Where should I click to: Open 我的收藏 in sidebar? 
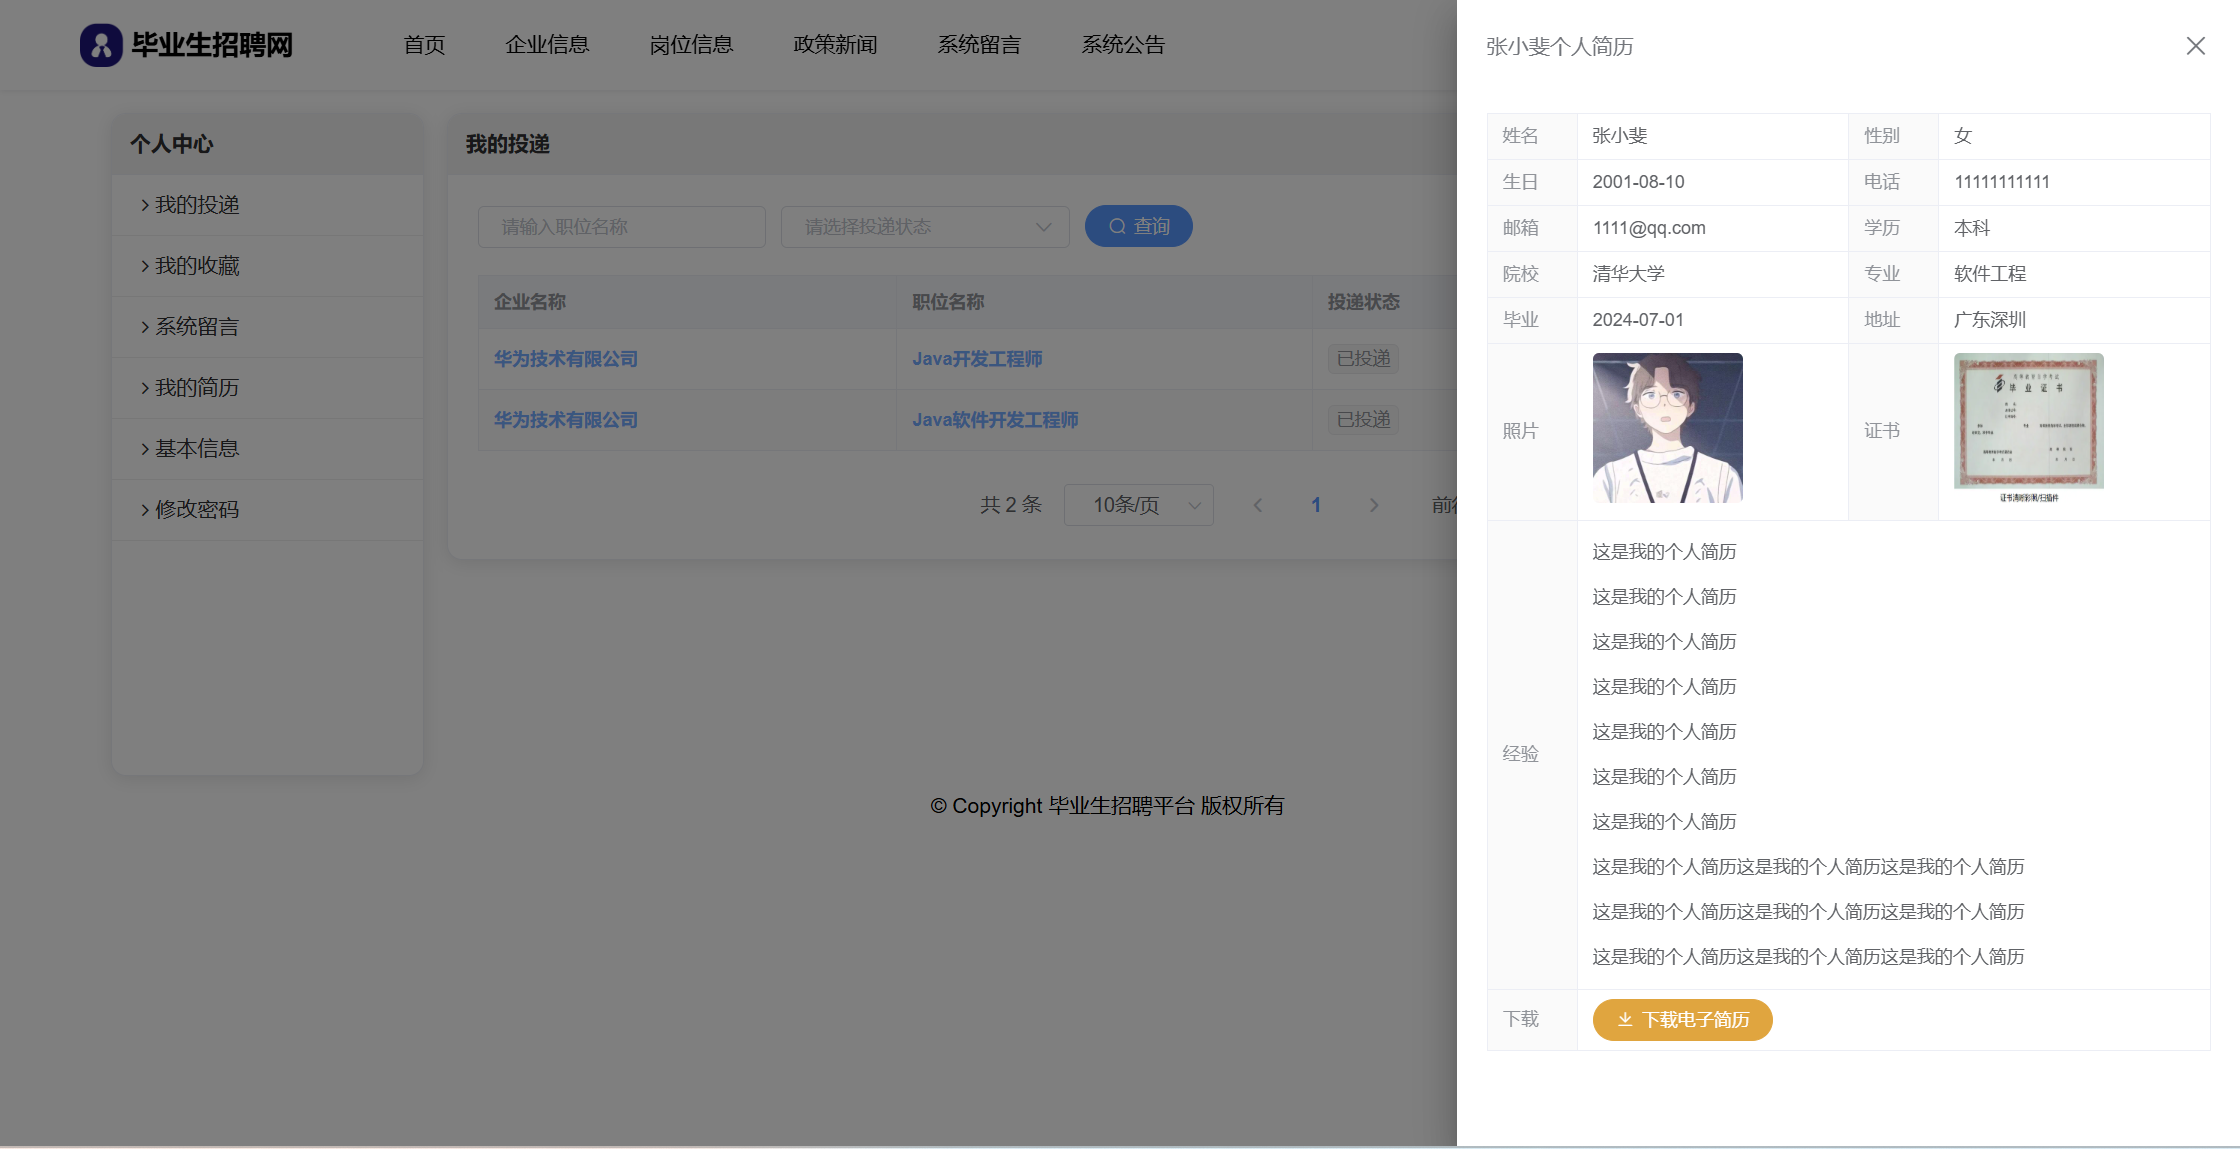coord(197,266)
